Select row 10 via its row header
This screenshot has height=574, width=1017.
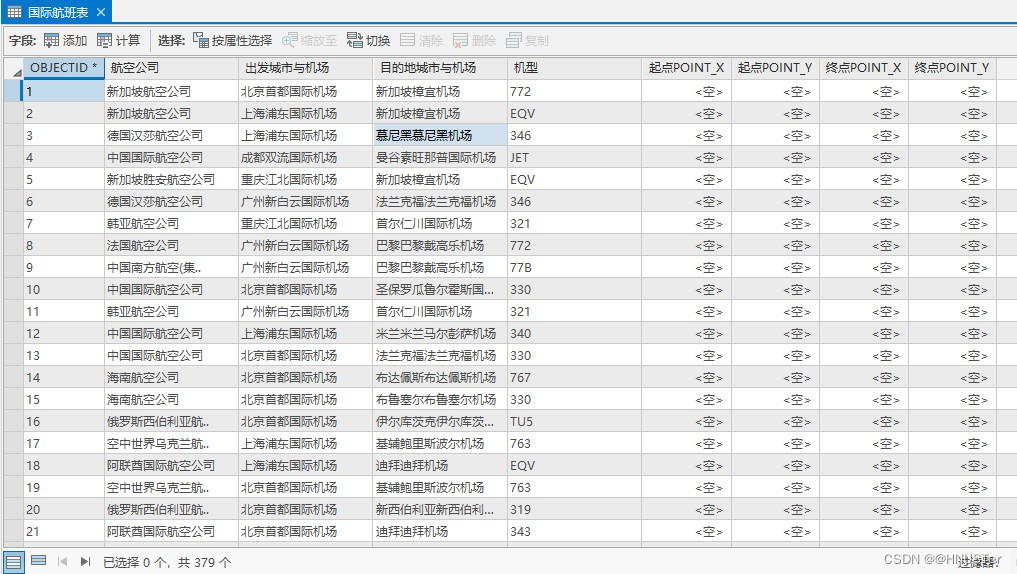pos(13,289)
